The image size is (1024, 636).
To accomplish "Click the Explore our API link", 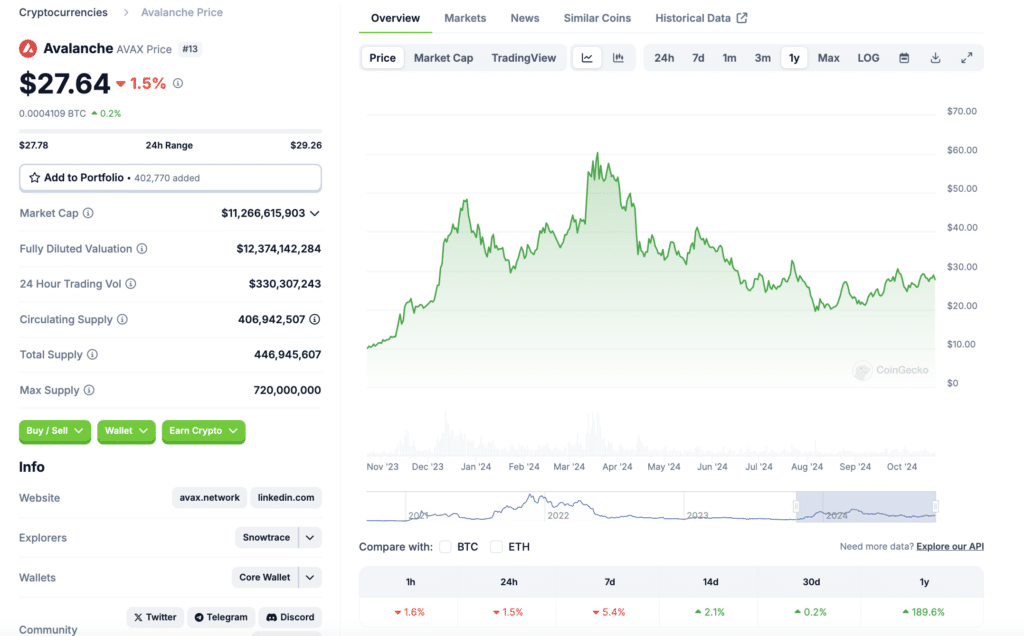I will tap(950, 547).
